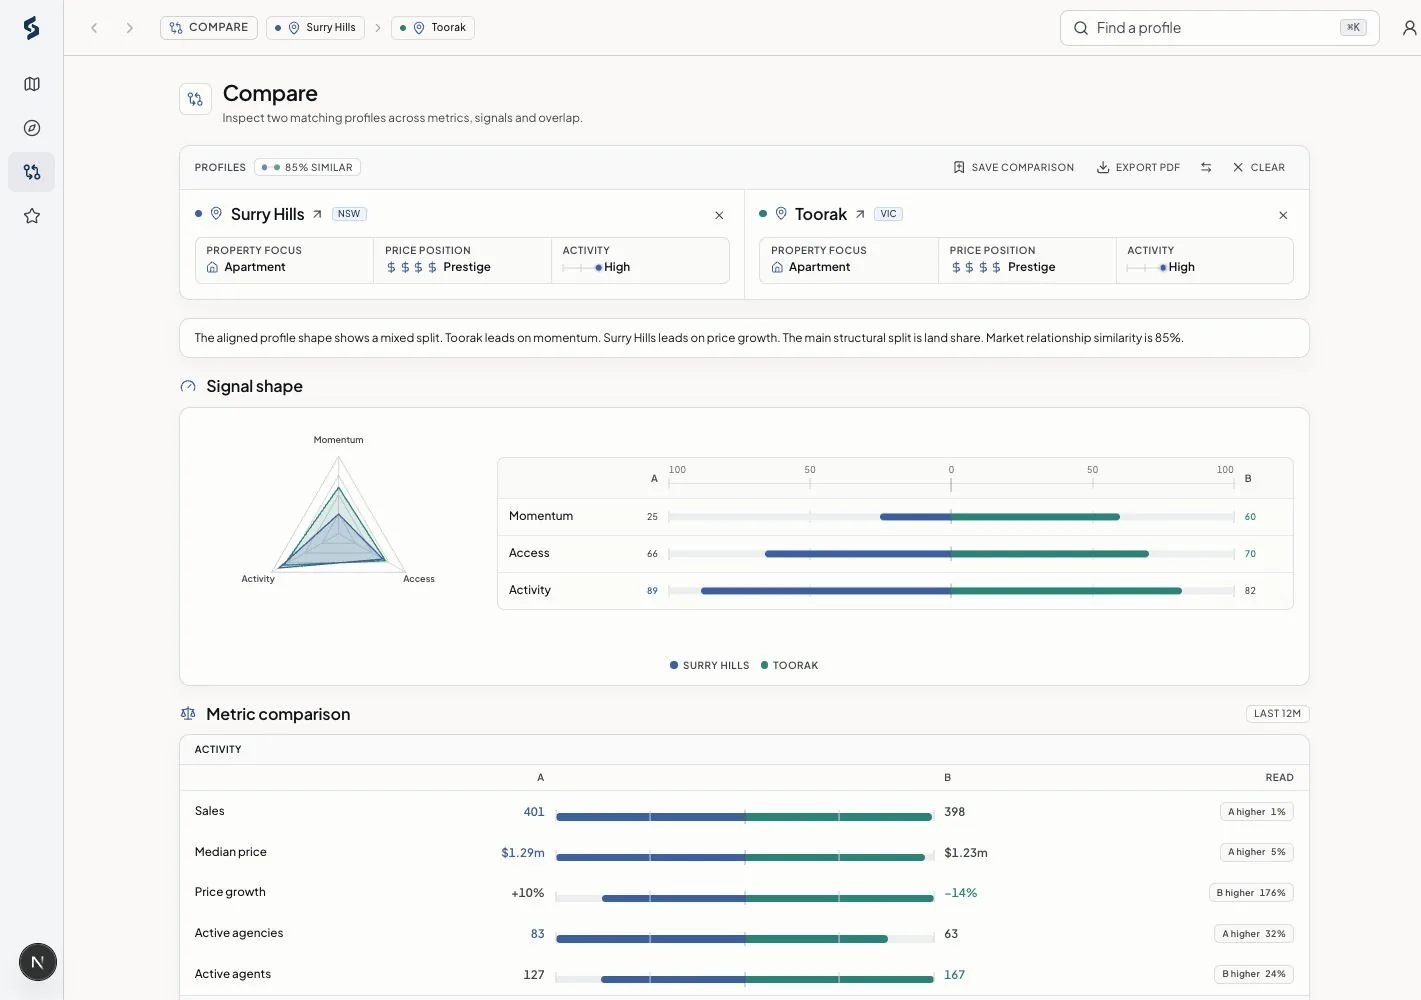Click the Surry Hills breadcrumb chip
This screenshot has width=1421, height=1000.
coord(315,28)
